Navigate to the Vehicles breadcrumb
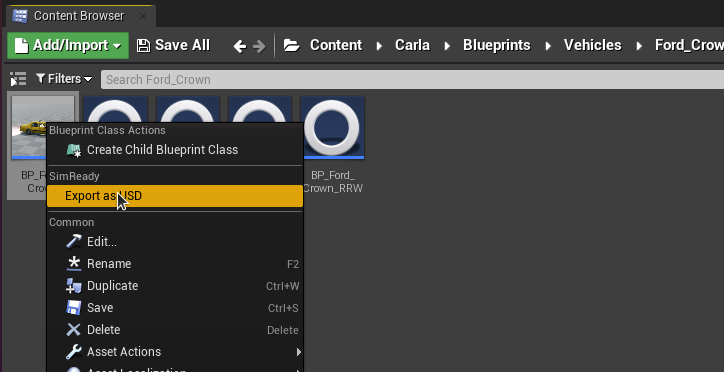This screenshot has height=372, width=724. click(592, 45)
